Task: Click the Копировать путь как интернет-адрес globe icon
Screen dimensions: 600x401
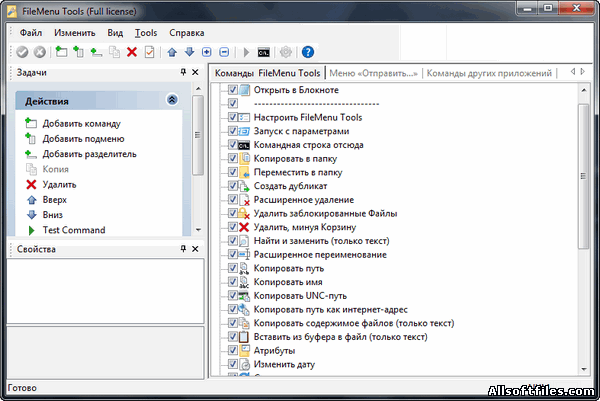Action: point(244,310)
